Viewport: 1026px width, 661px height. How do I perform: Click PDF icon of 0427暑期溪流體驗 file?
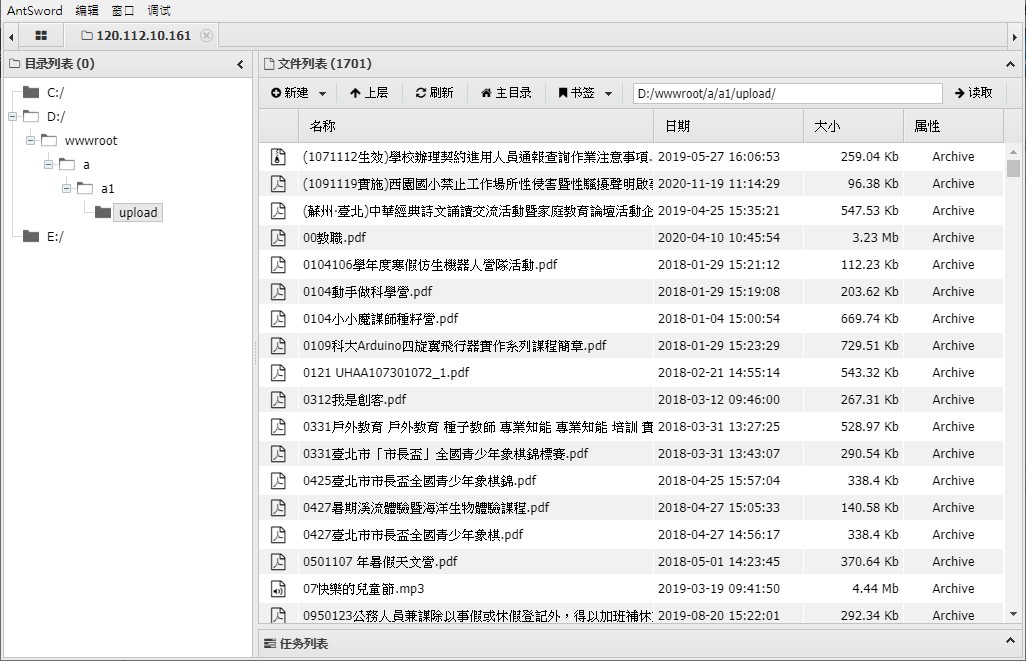(x=278, y=507)
